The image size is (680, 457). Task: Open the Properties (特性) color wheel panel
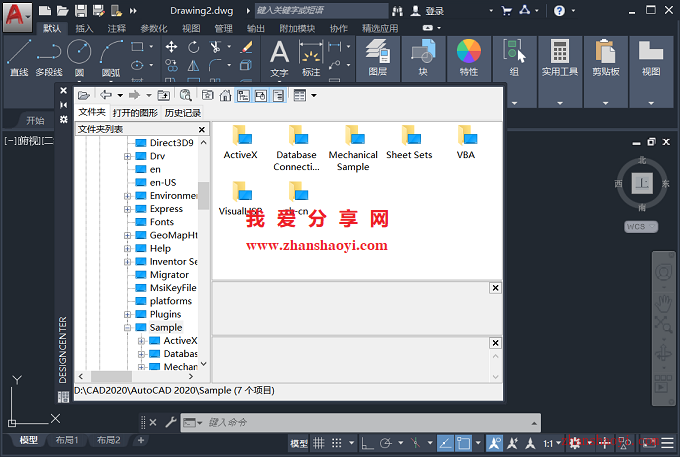[x=469, y=58]
